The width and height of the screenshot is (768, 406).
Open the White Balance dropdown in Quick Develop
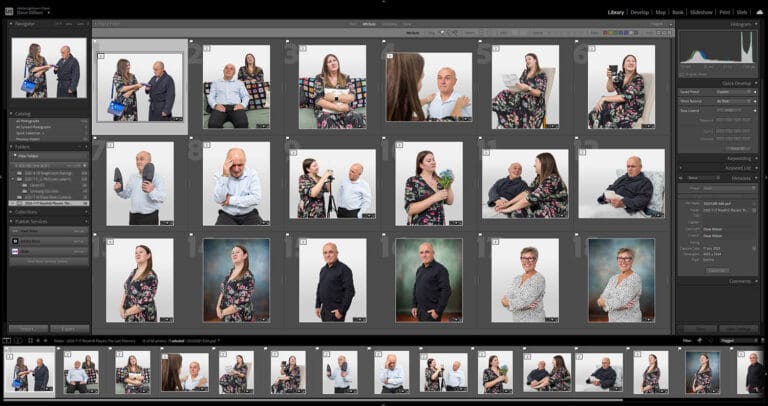733,101
